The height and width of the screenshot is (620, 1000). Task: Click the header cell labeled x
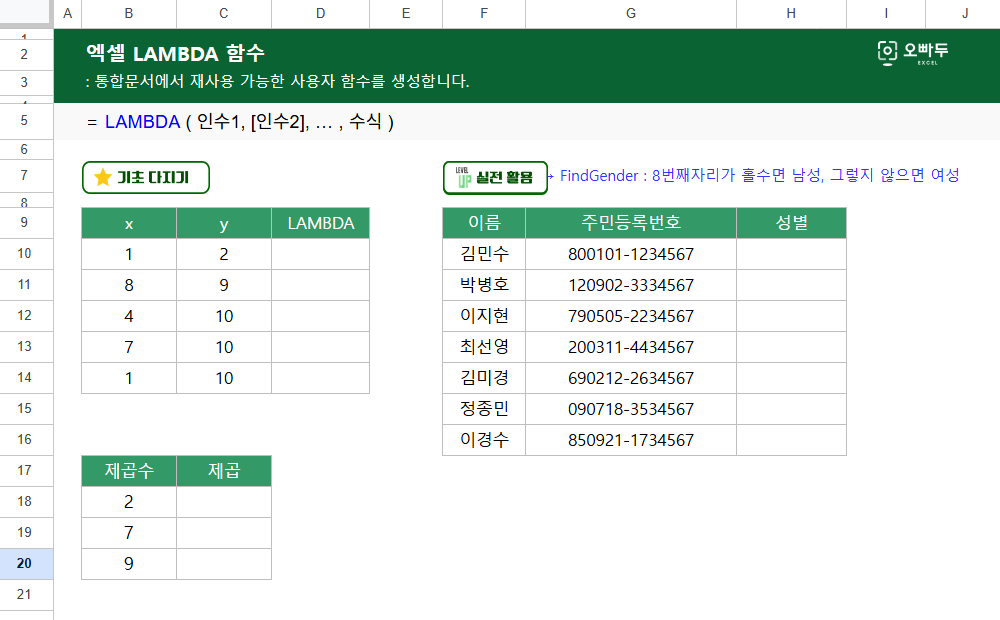click(129, 223)
